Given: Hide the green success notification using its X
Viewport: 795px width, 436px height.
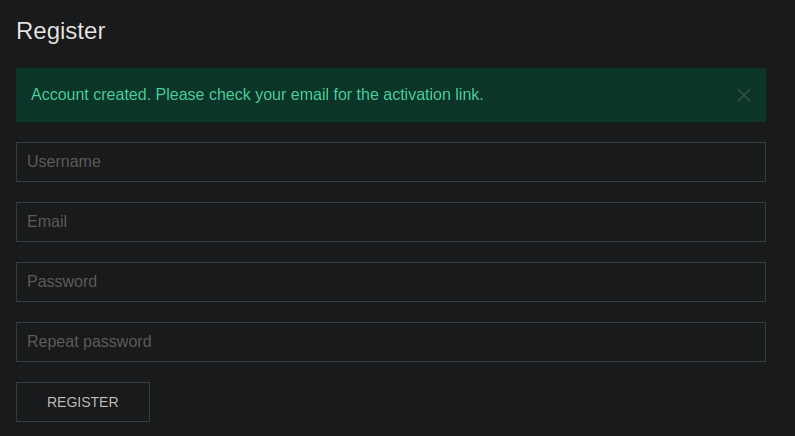Looking at the screenshot, I should point(743,95).
